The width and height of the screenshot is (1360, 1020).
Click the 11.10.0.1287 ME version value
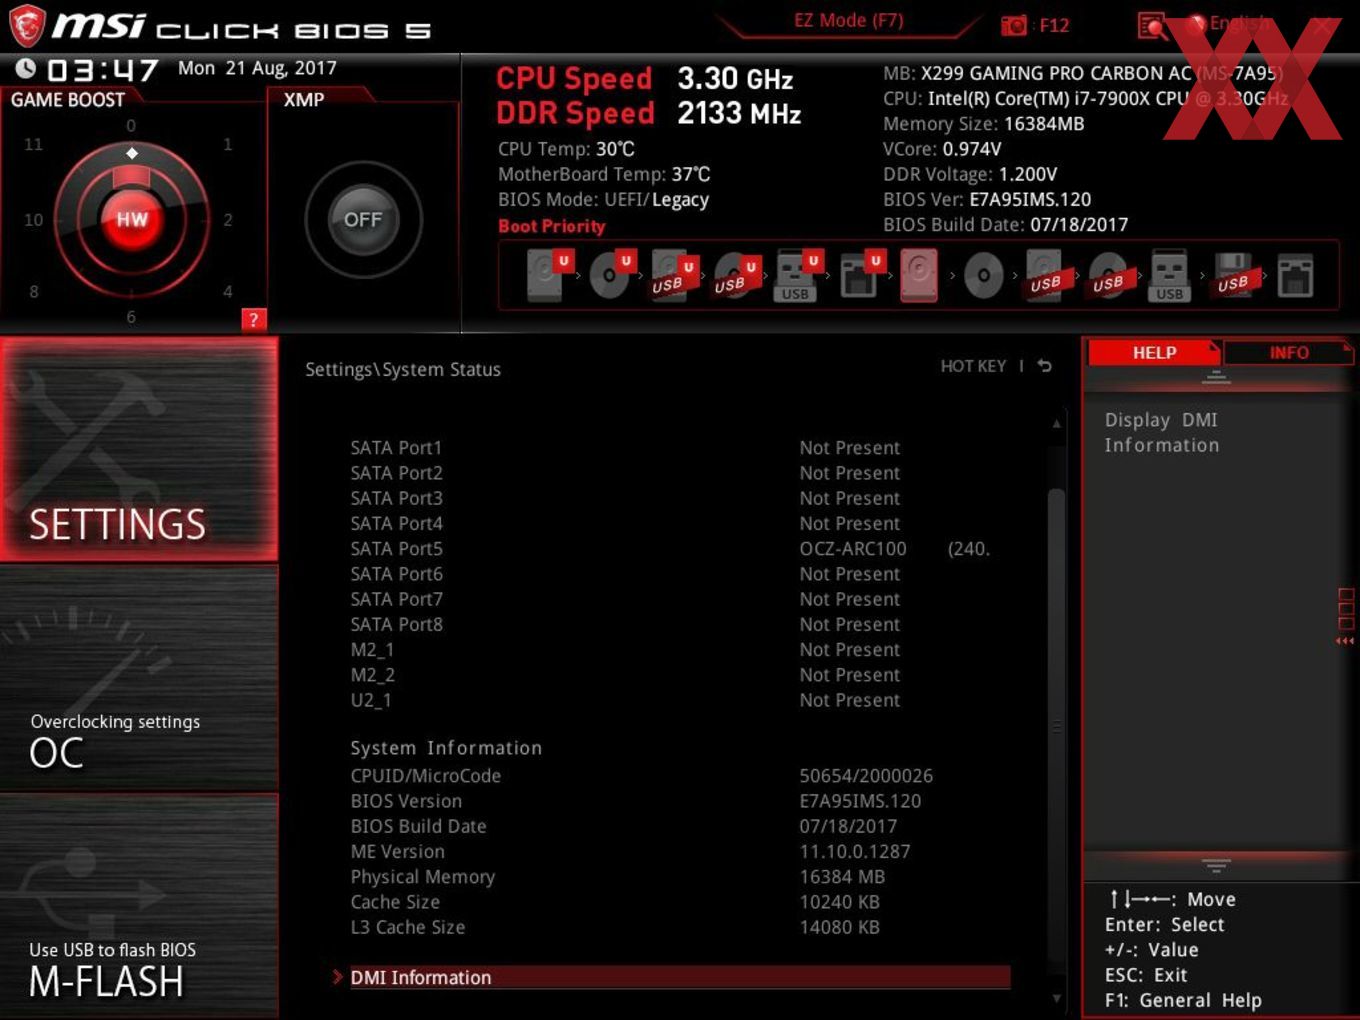[855, 852]
